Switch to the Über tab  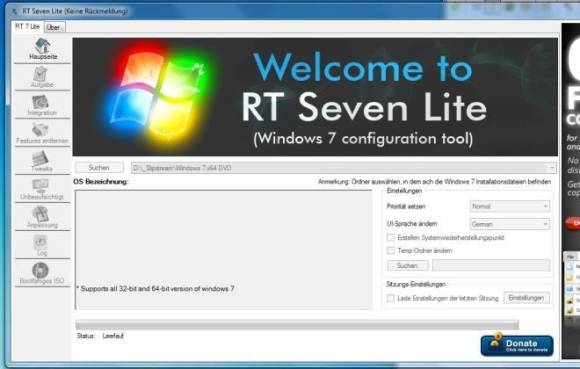point(54,27)
